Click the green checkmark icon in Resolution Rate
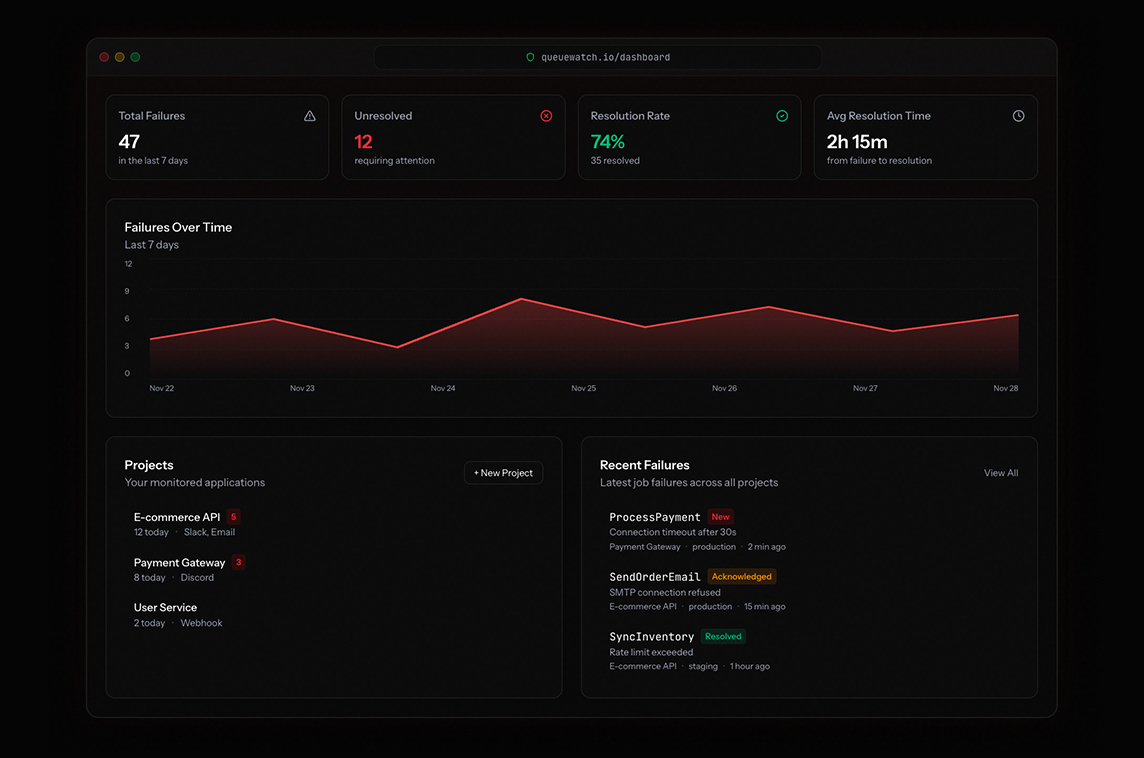The height and width of the screenshot is (758, 1144). pyautogui.click(x=782, y=116)
